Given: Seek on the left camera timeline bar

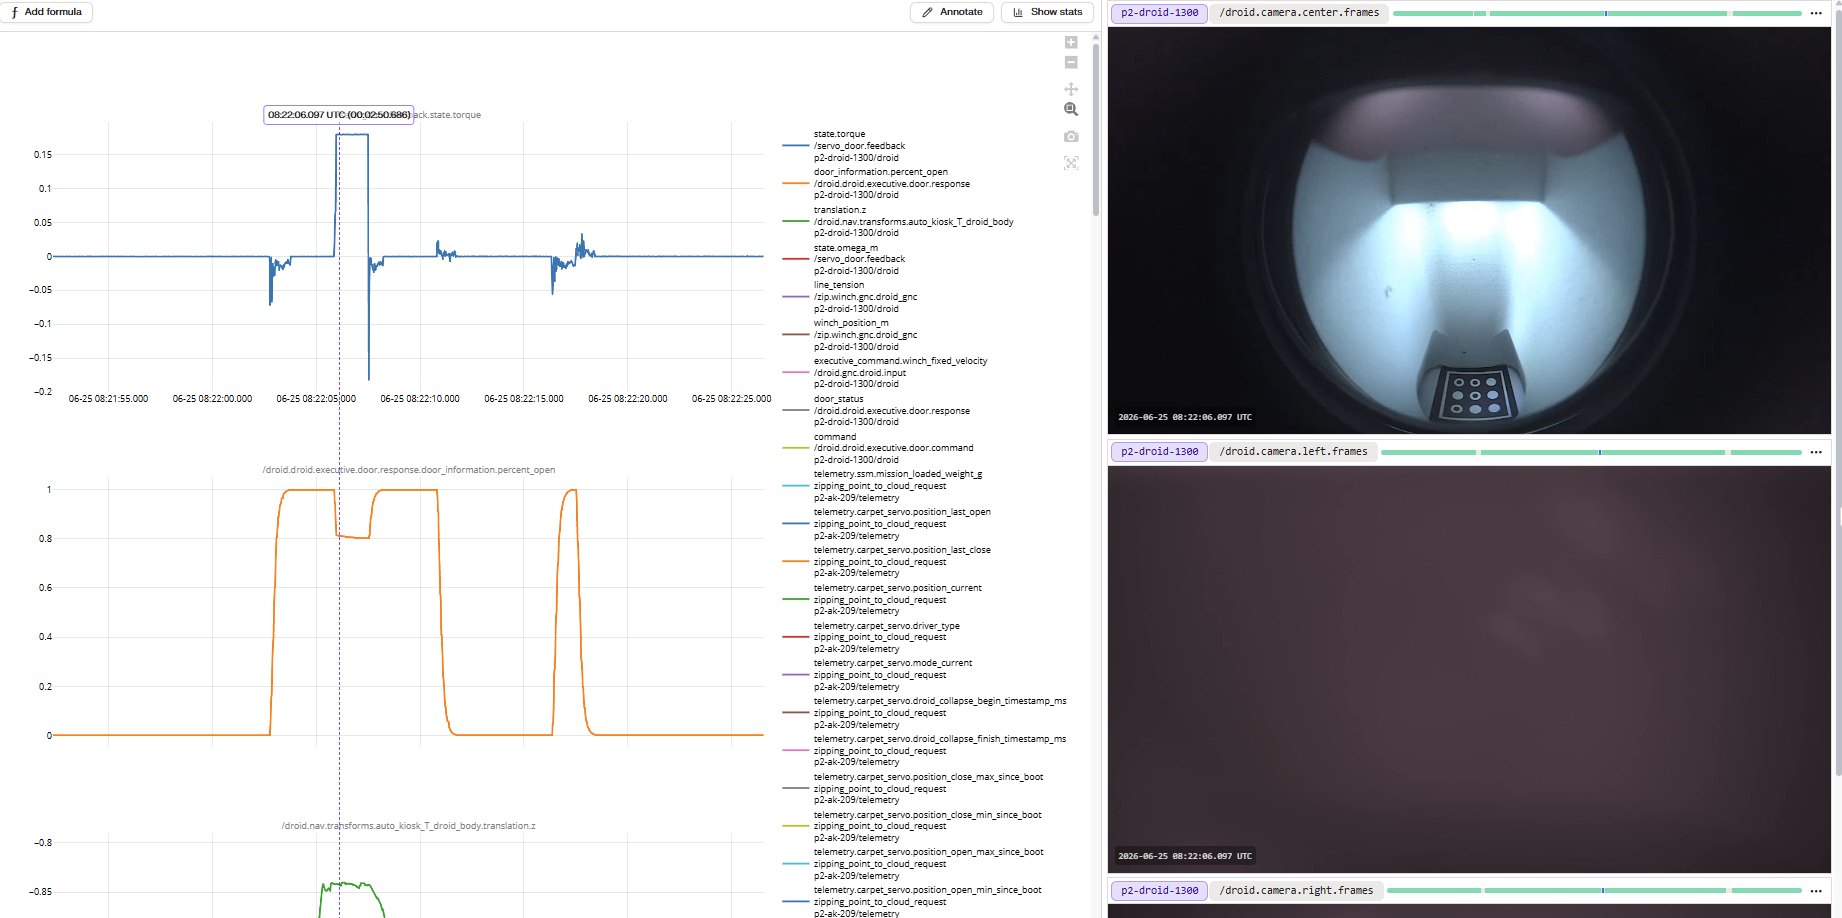Looking at the screenshot, I should coord(1591,452).
